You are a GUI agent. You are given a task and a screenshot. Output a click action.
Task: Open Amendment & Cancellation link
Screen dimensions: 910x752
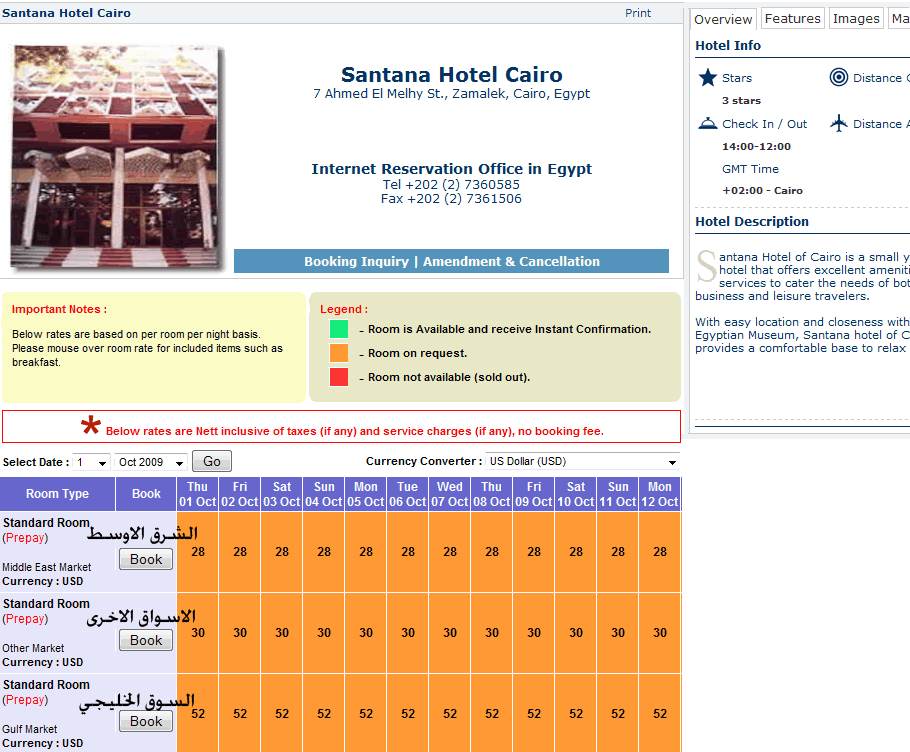(511, 262)
